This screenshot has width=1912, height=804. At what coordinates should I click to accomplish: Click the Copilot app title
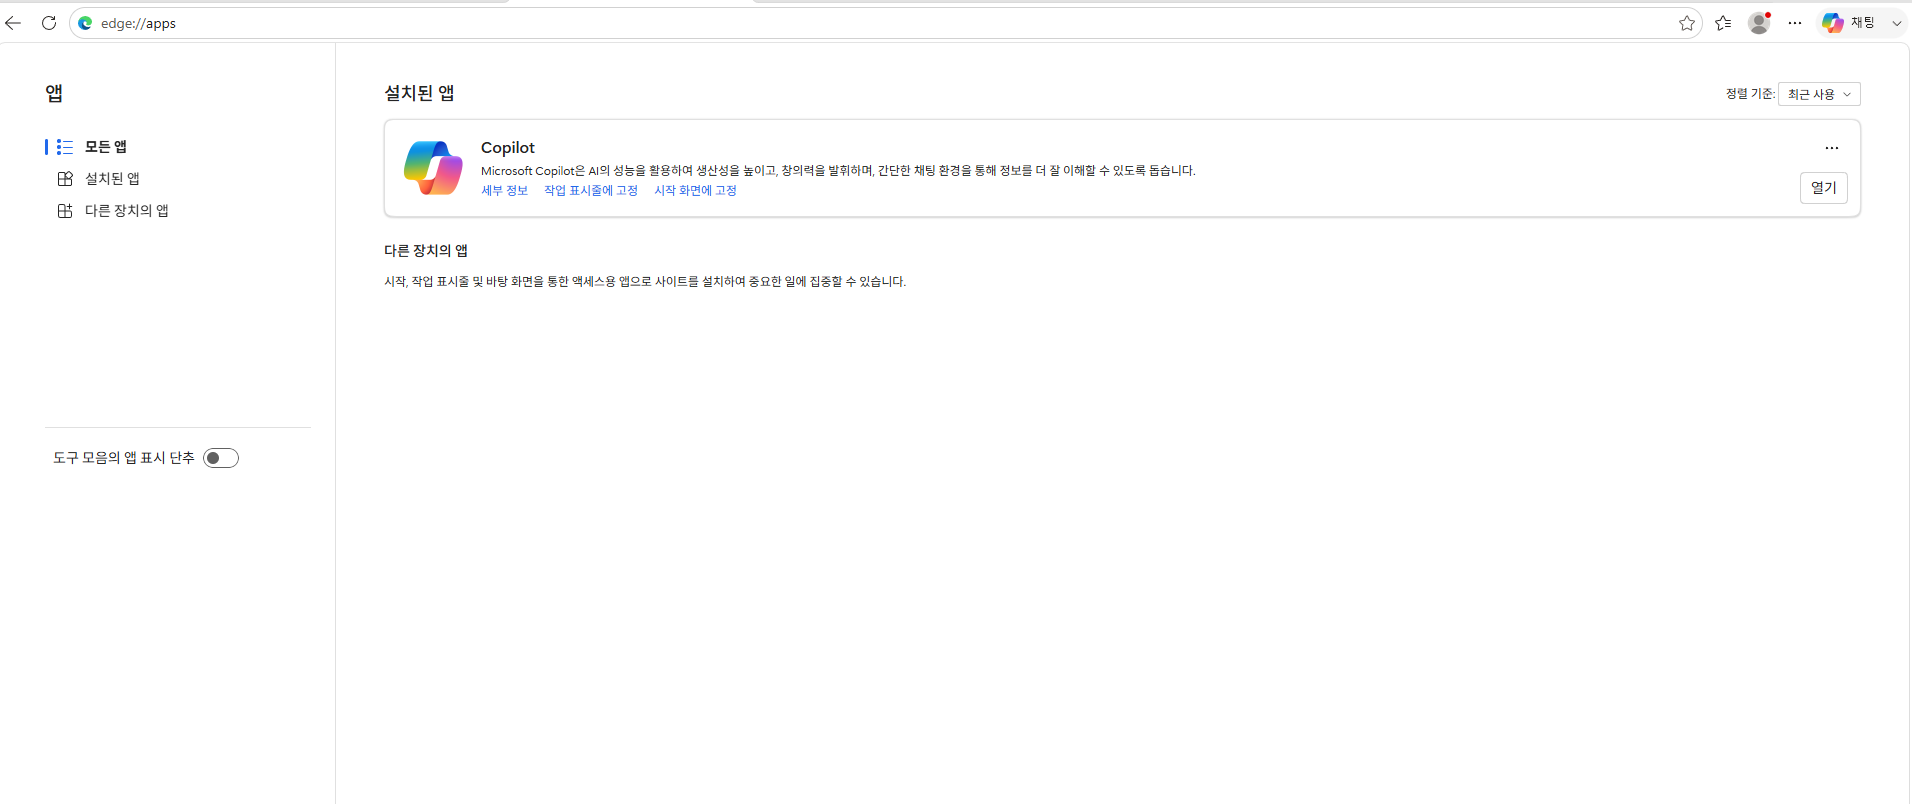508,147
